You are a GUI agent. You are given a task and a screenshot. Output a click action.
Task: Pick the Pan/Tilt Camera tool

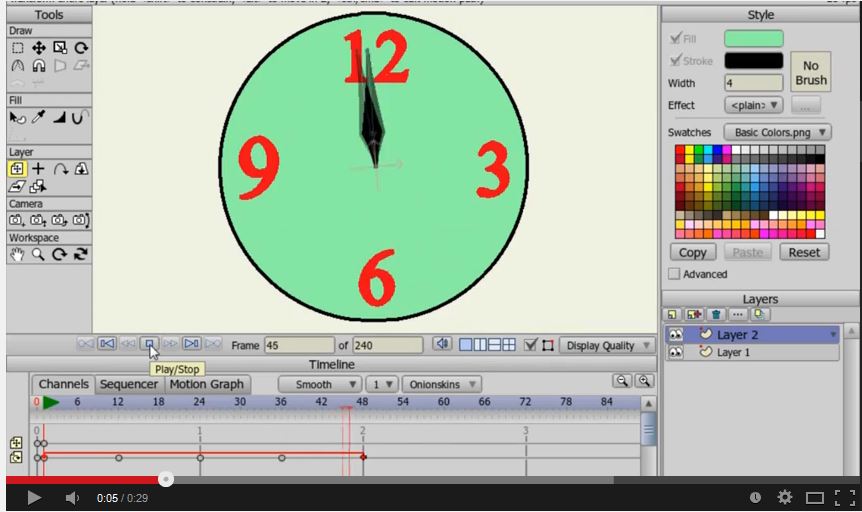click(x=81, y=221)
